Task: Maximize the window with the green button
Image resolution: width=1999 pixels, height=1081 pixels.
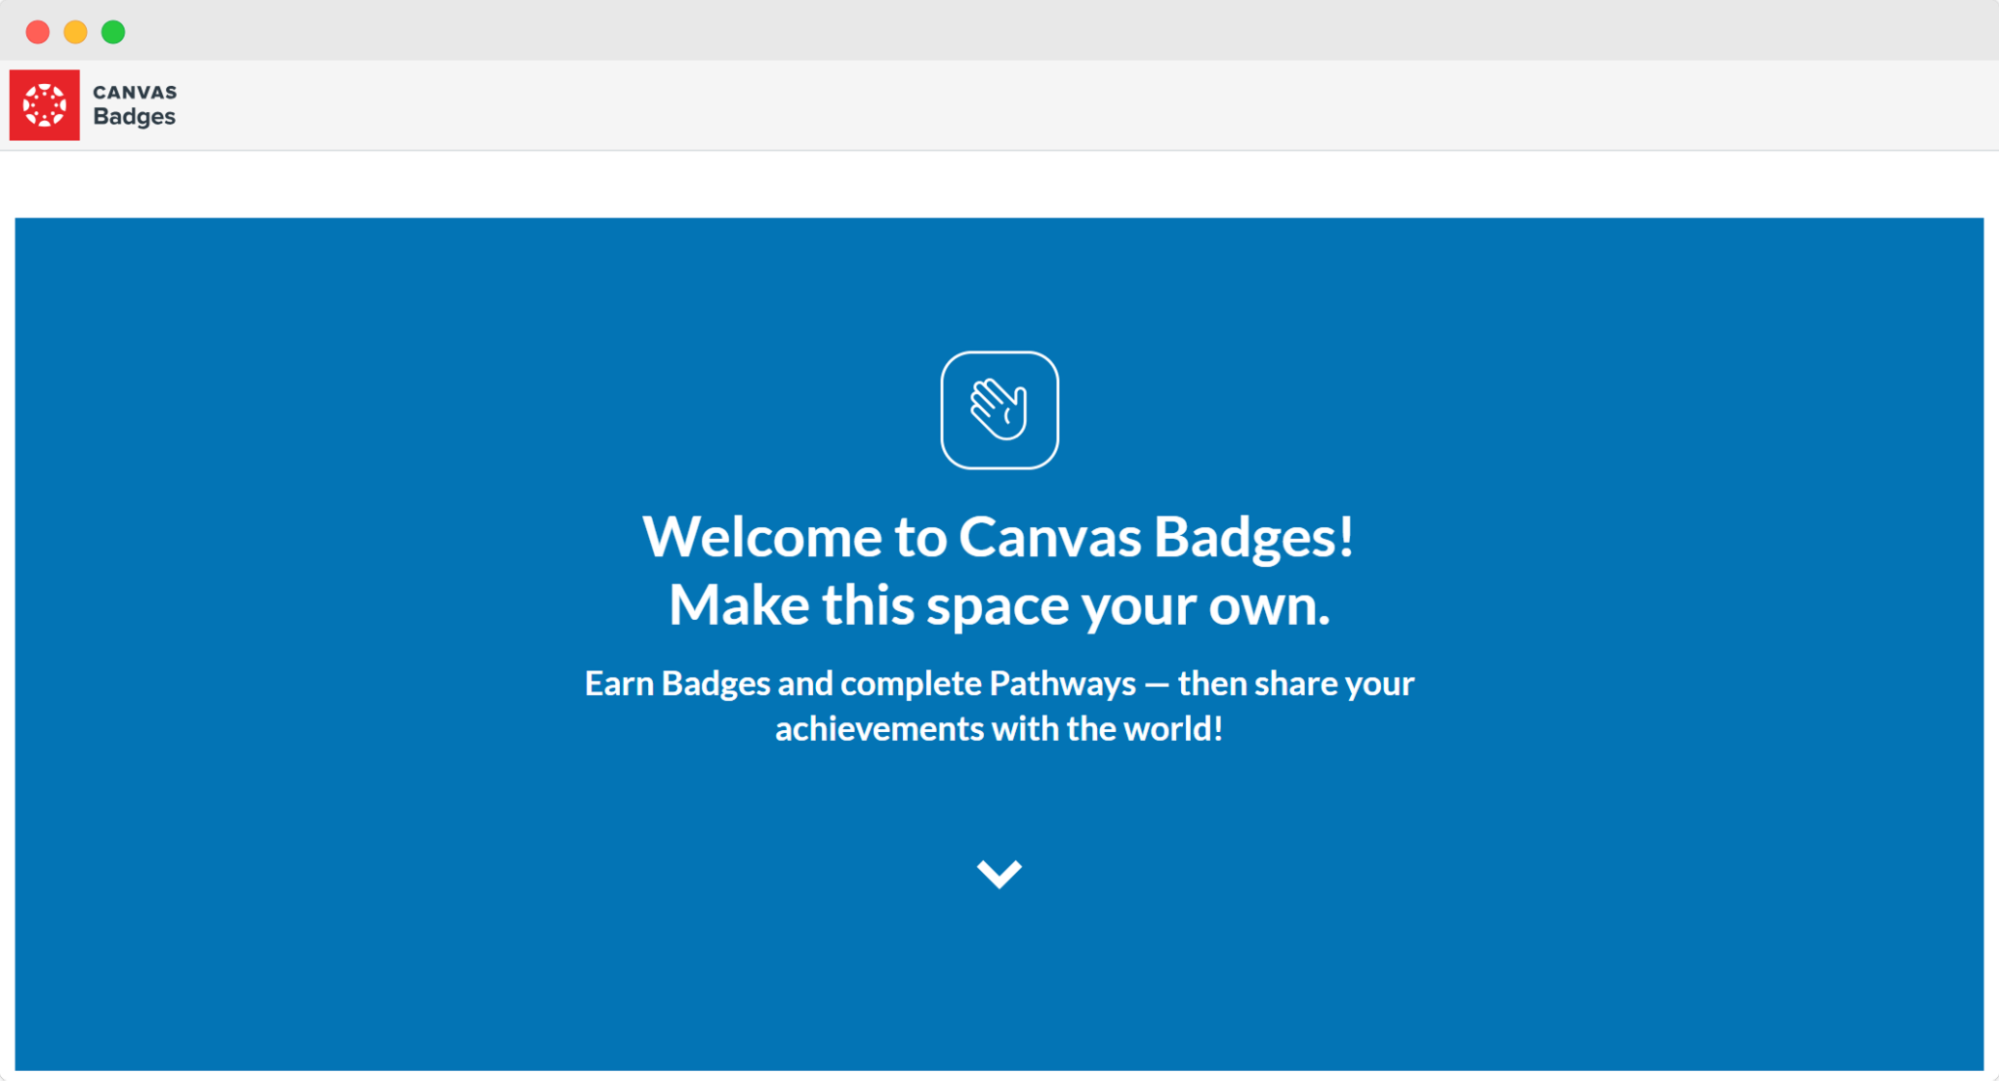Action: coord(114,32)
